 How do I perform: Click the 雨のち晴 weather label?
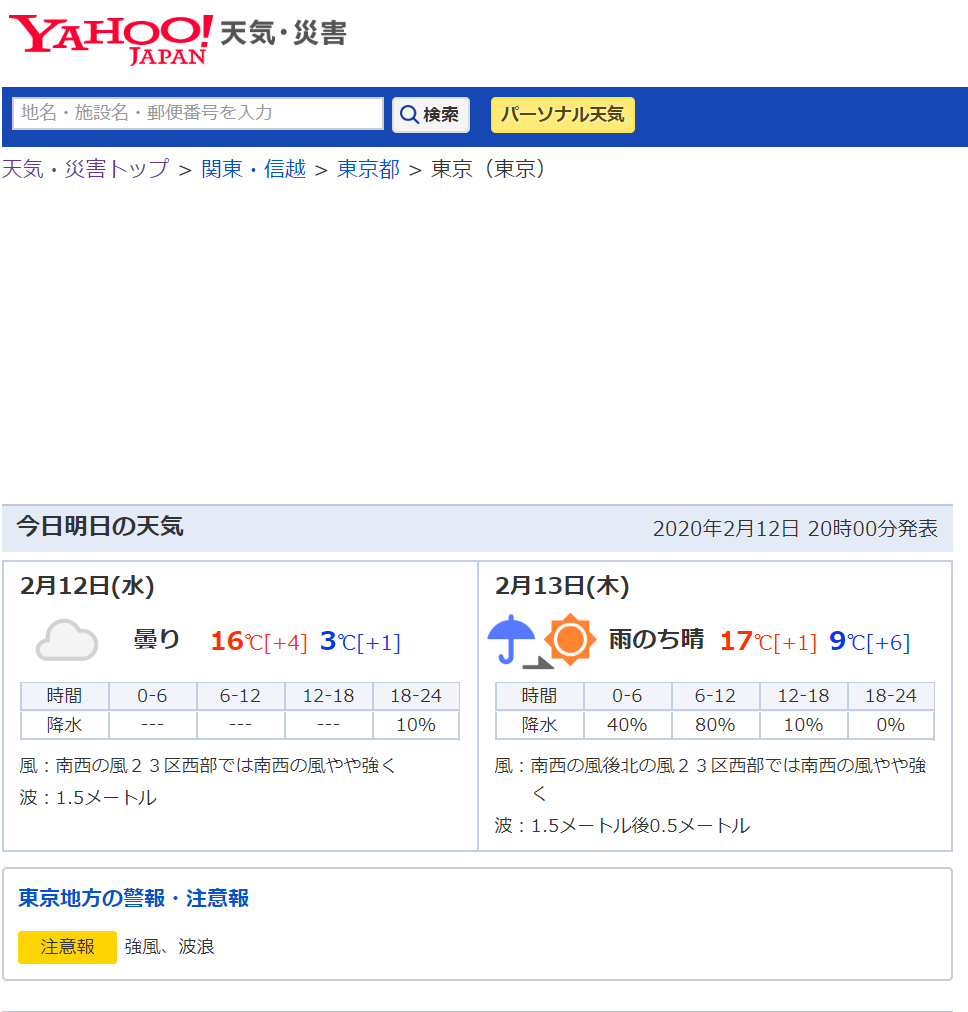[656, 639]
